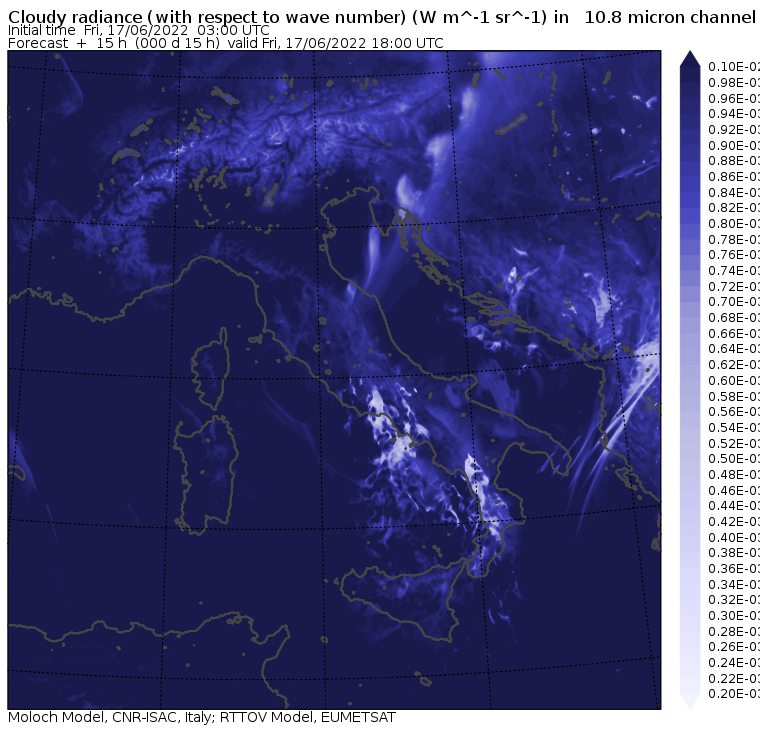
Task: Select the 0.68E-03 colorbar label
Action: click(734, 318)
